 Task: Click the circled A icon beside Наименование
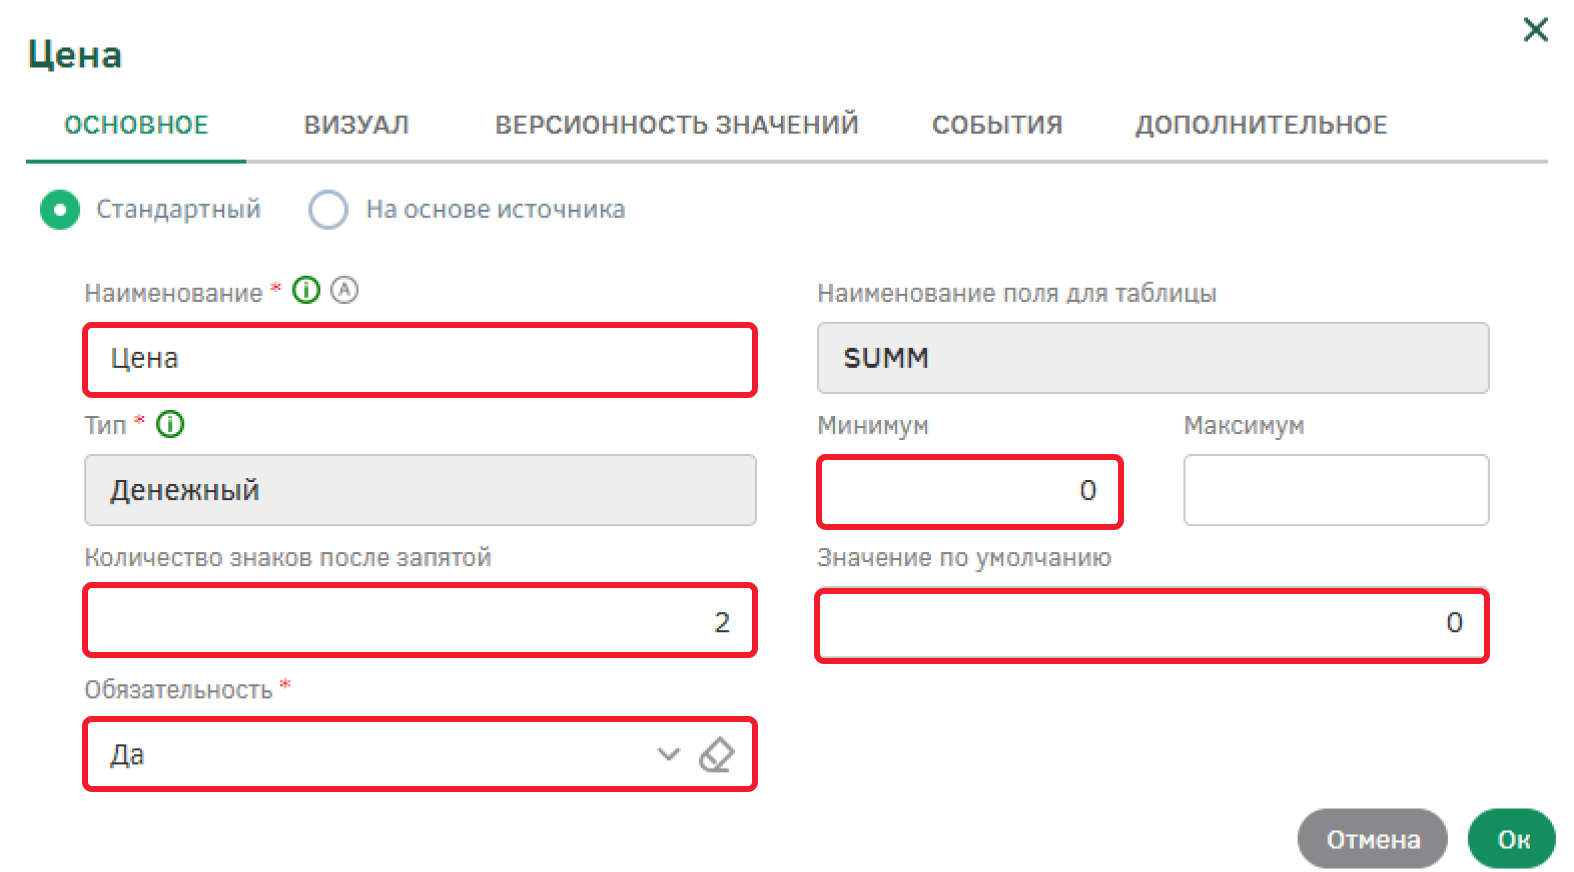(344, 290)
